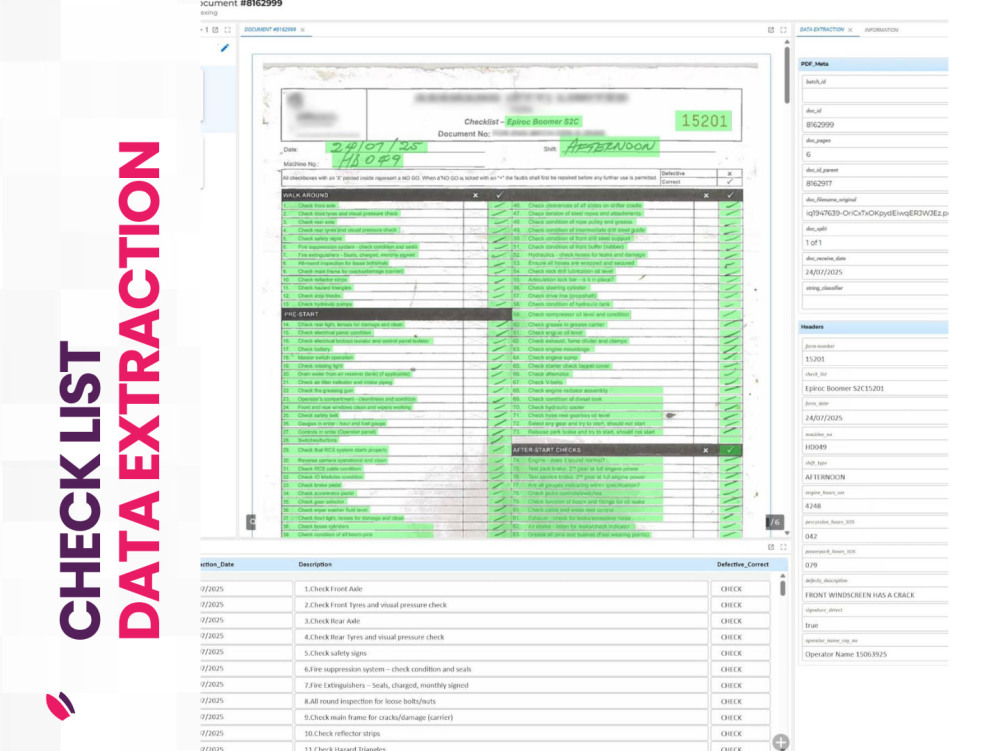Click the machine_no field showing HD049
Screen dimensions: 1000x751
(x=875, y=448)
